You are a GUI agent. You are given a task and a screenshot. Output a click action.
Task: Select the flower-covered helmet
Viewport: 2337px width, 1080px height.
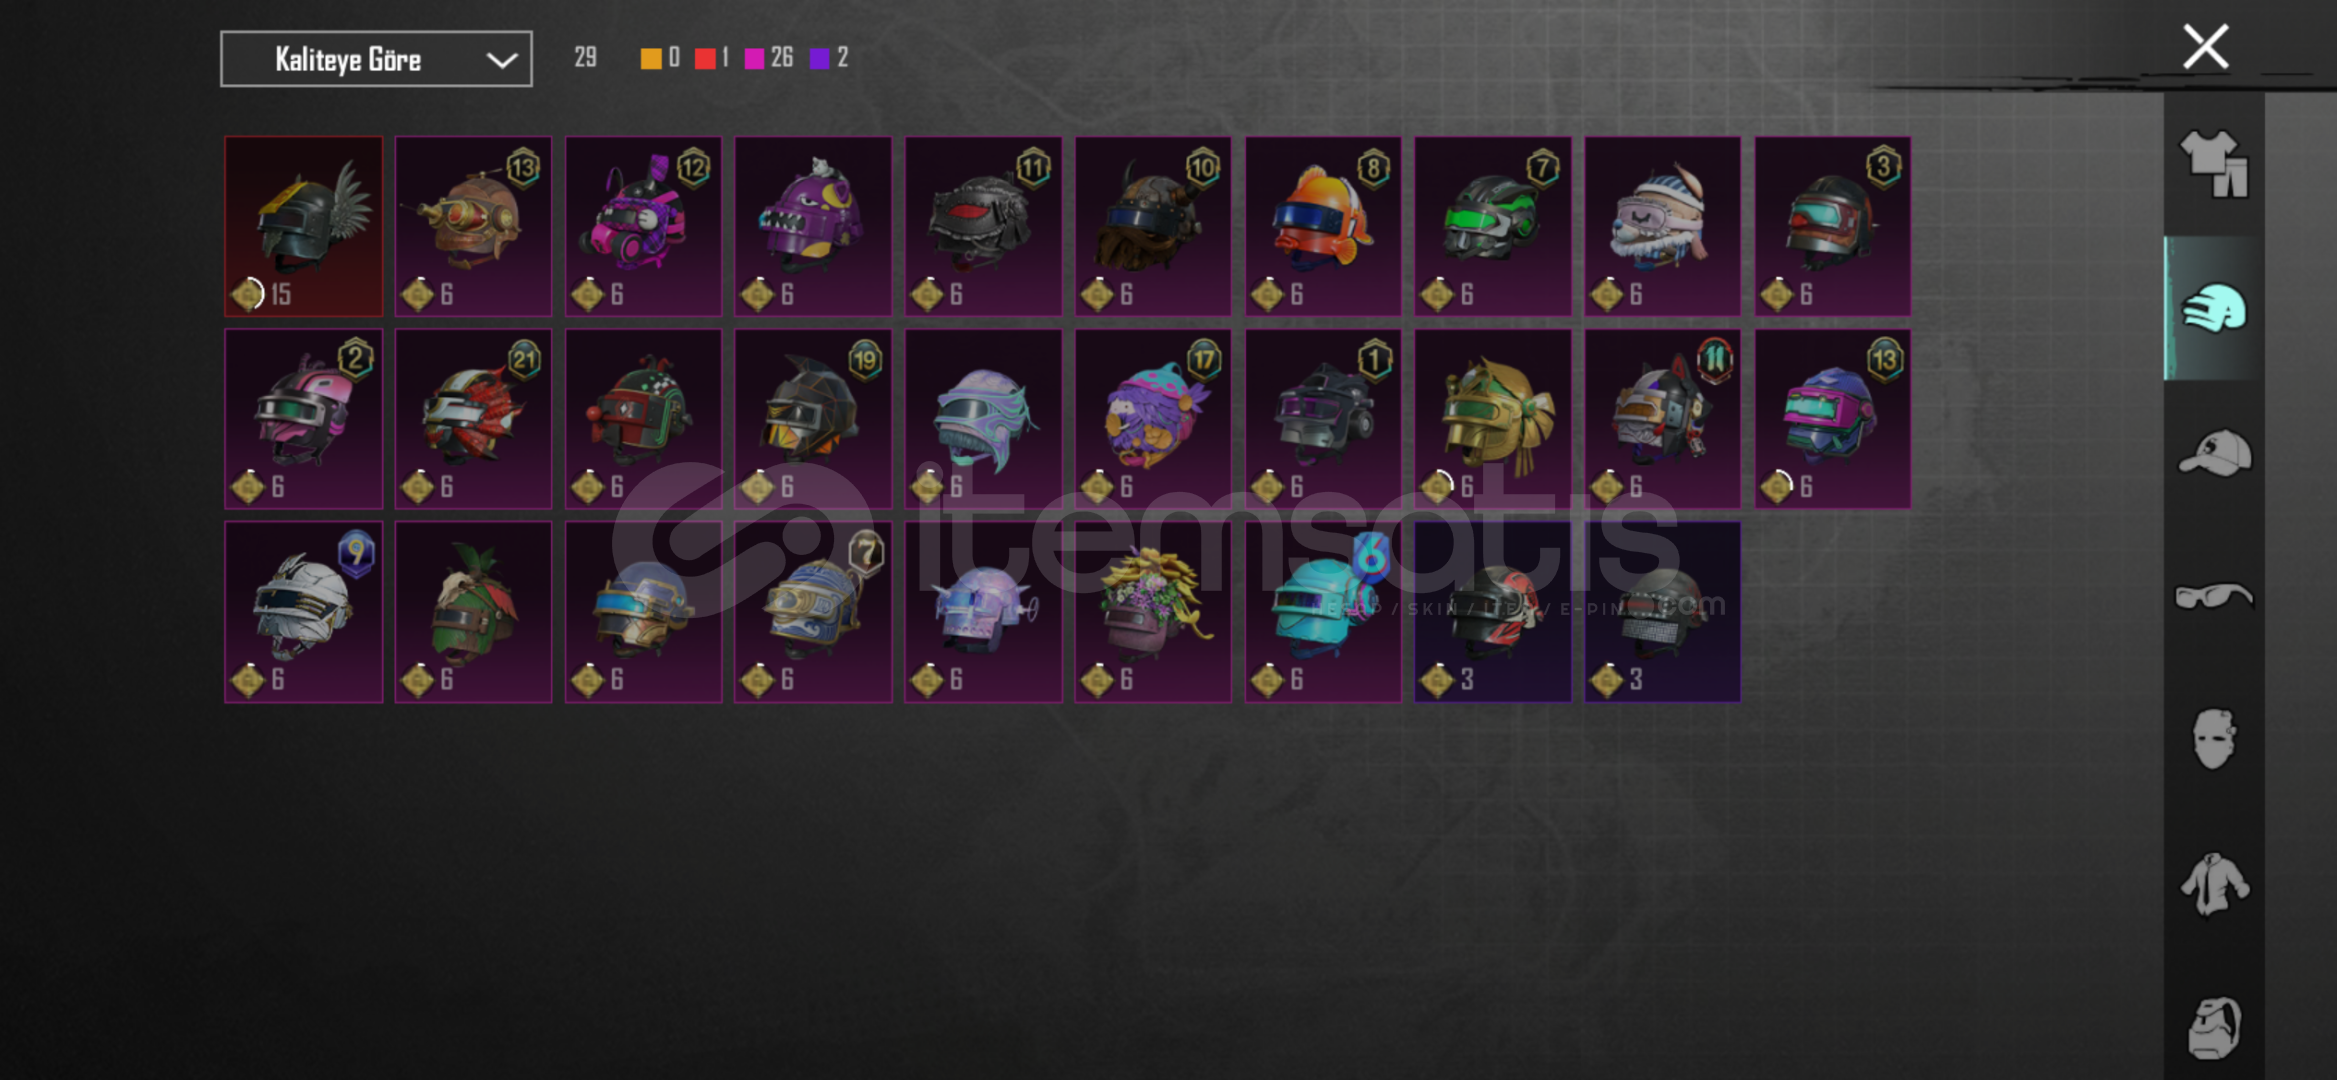(1153, 612)
